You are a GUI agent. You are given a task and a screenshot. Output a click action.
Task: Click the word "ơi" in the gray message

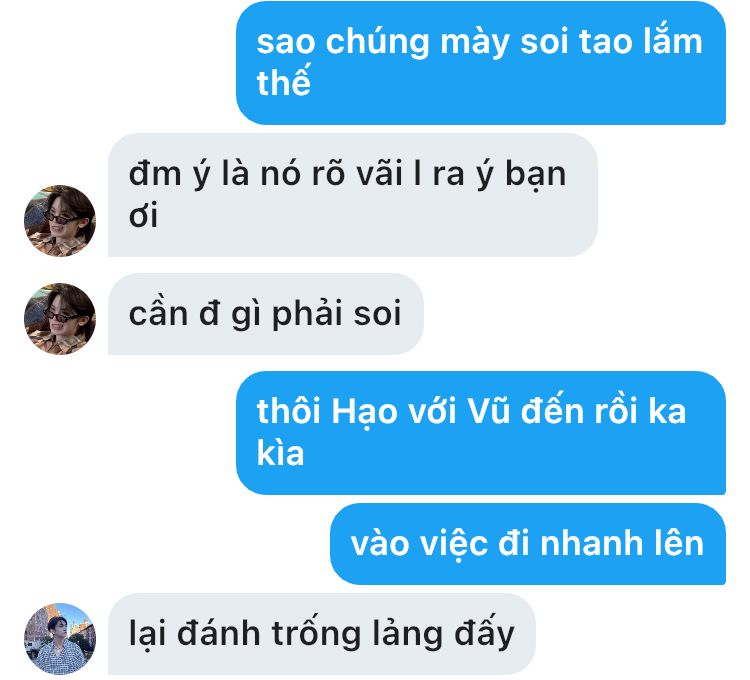click(143, 214)
